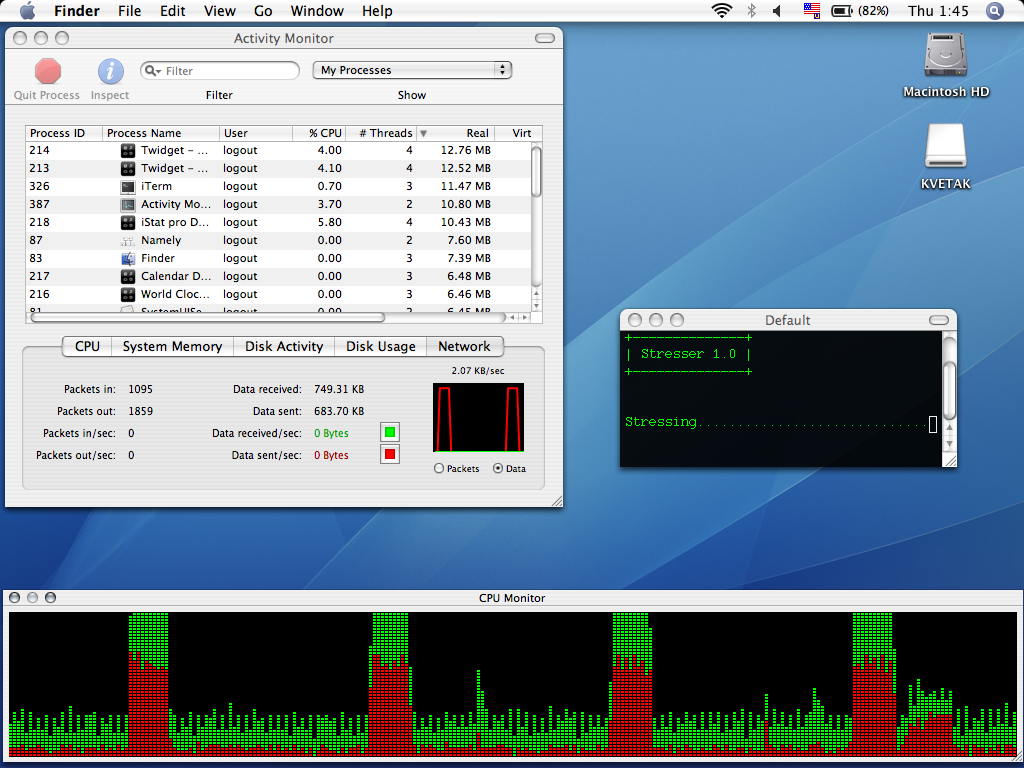
Task: Select the Packets radio button
Action: click(x=440, y=469)
